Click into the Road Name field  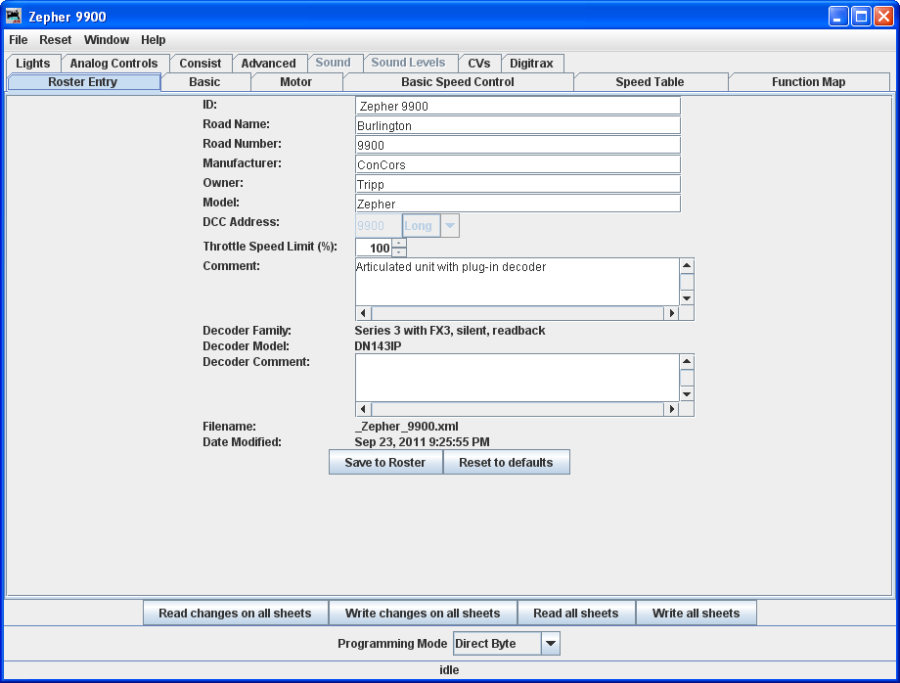coord(517,126)
